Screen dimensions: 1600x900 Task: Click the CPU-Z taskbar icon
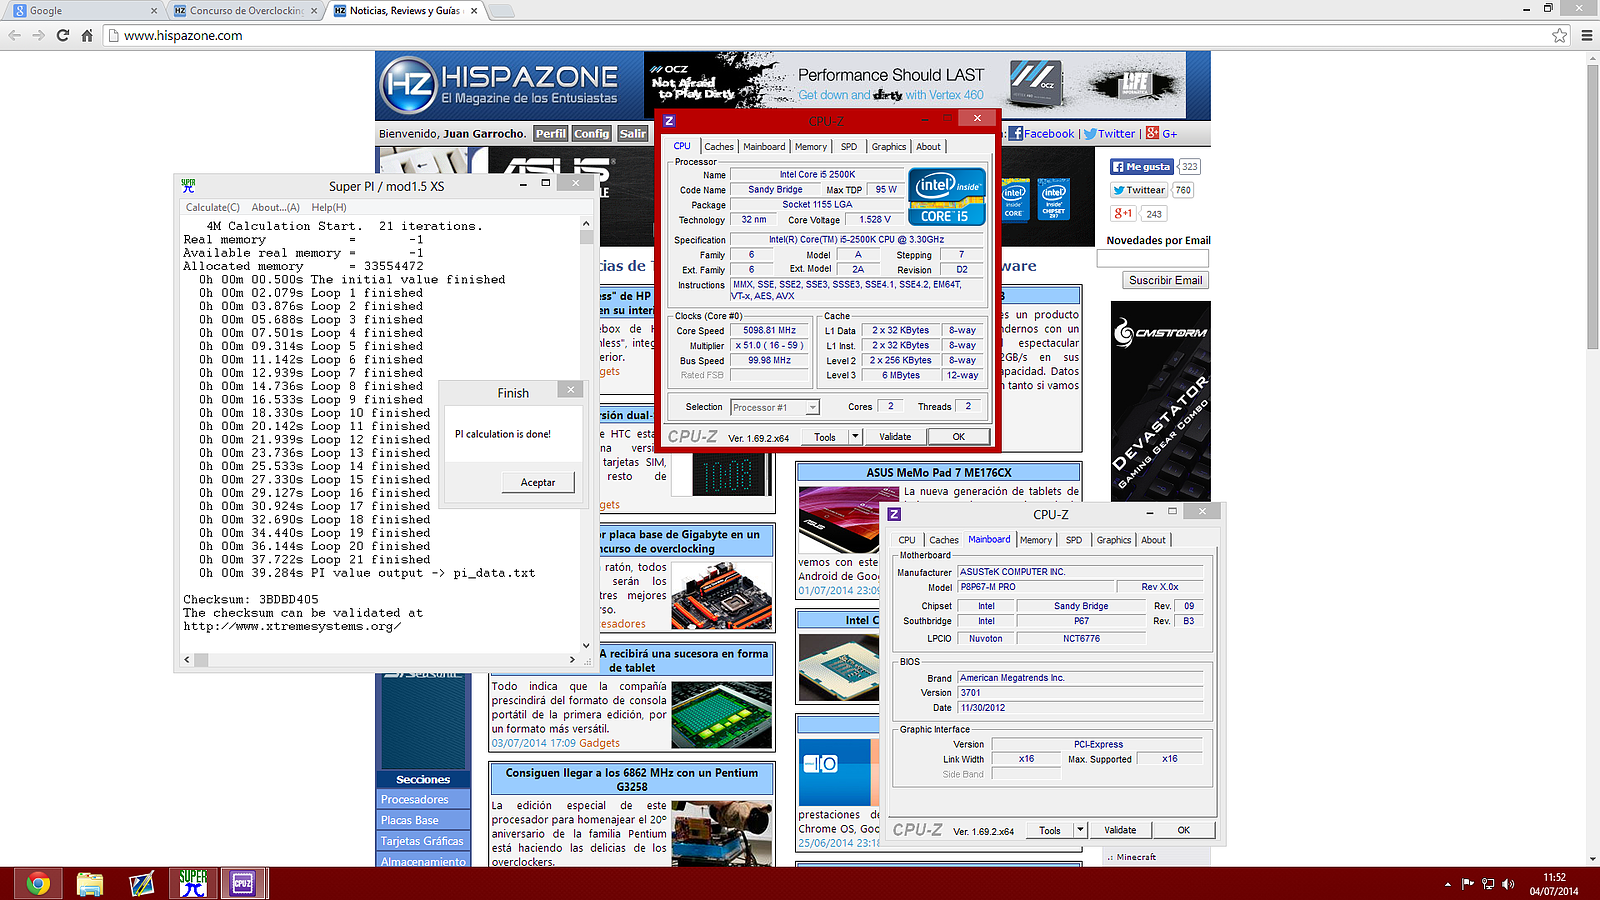242,884
